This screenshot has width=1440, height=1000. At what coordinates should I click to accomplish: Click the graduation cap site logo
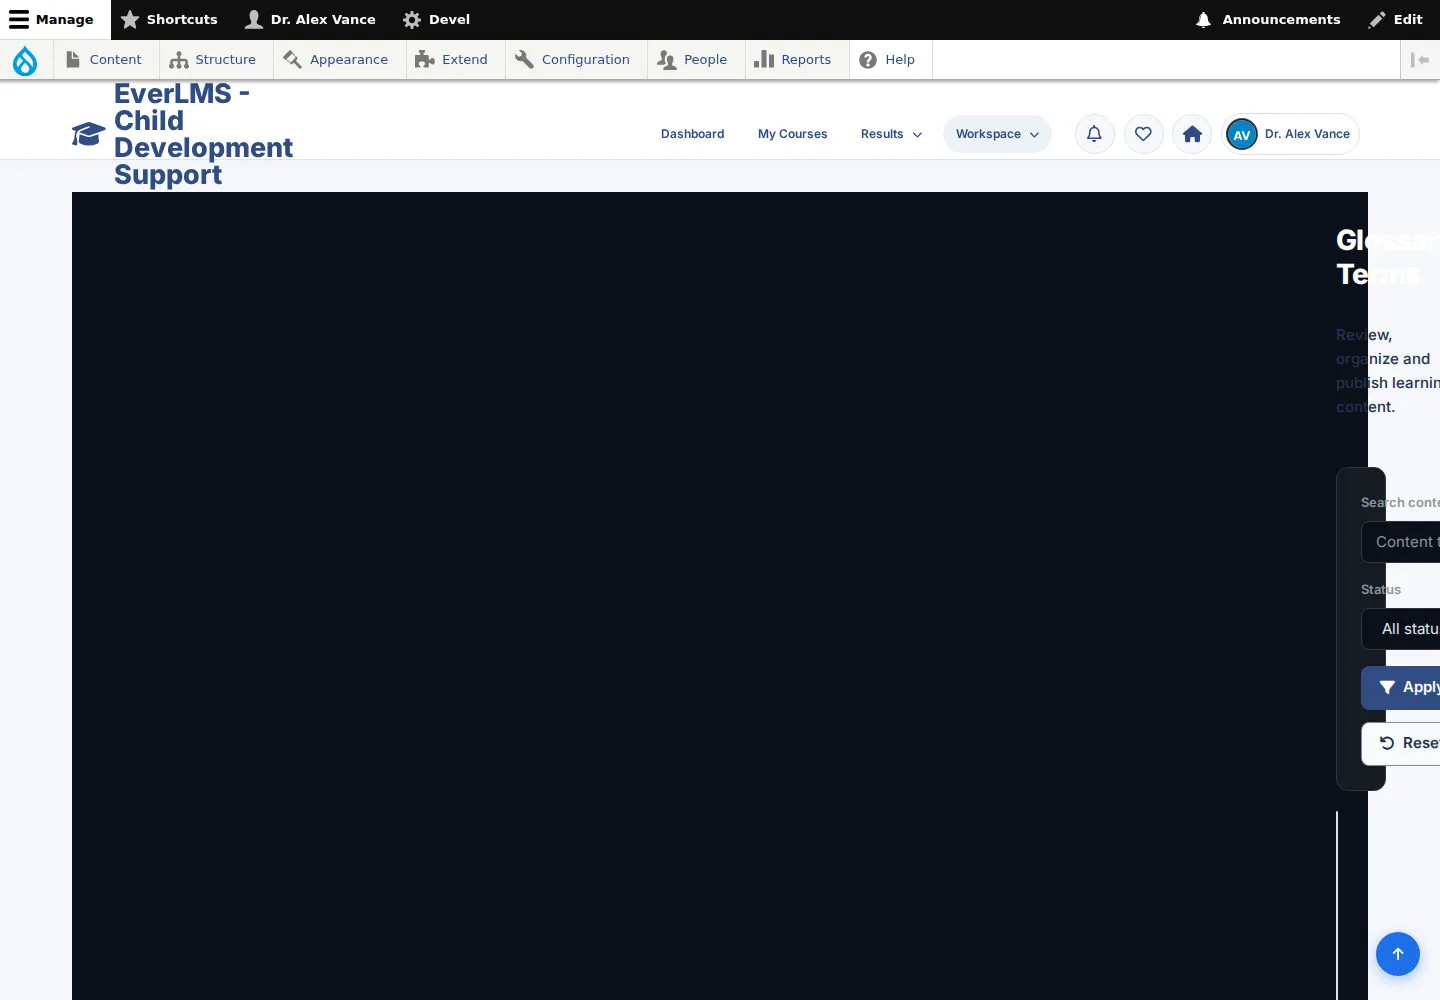click(x=88, y=134)
